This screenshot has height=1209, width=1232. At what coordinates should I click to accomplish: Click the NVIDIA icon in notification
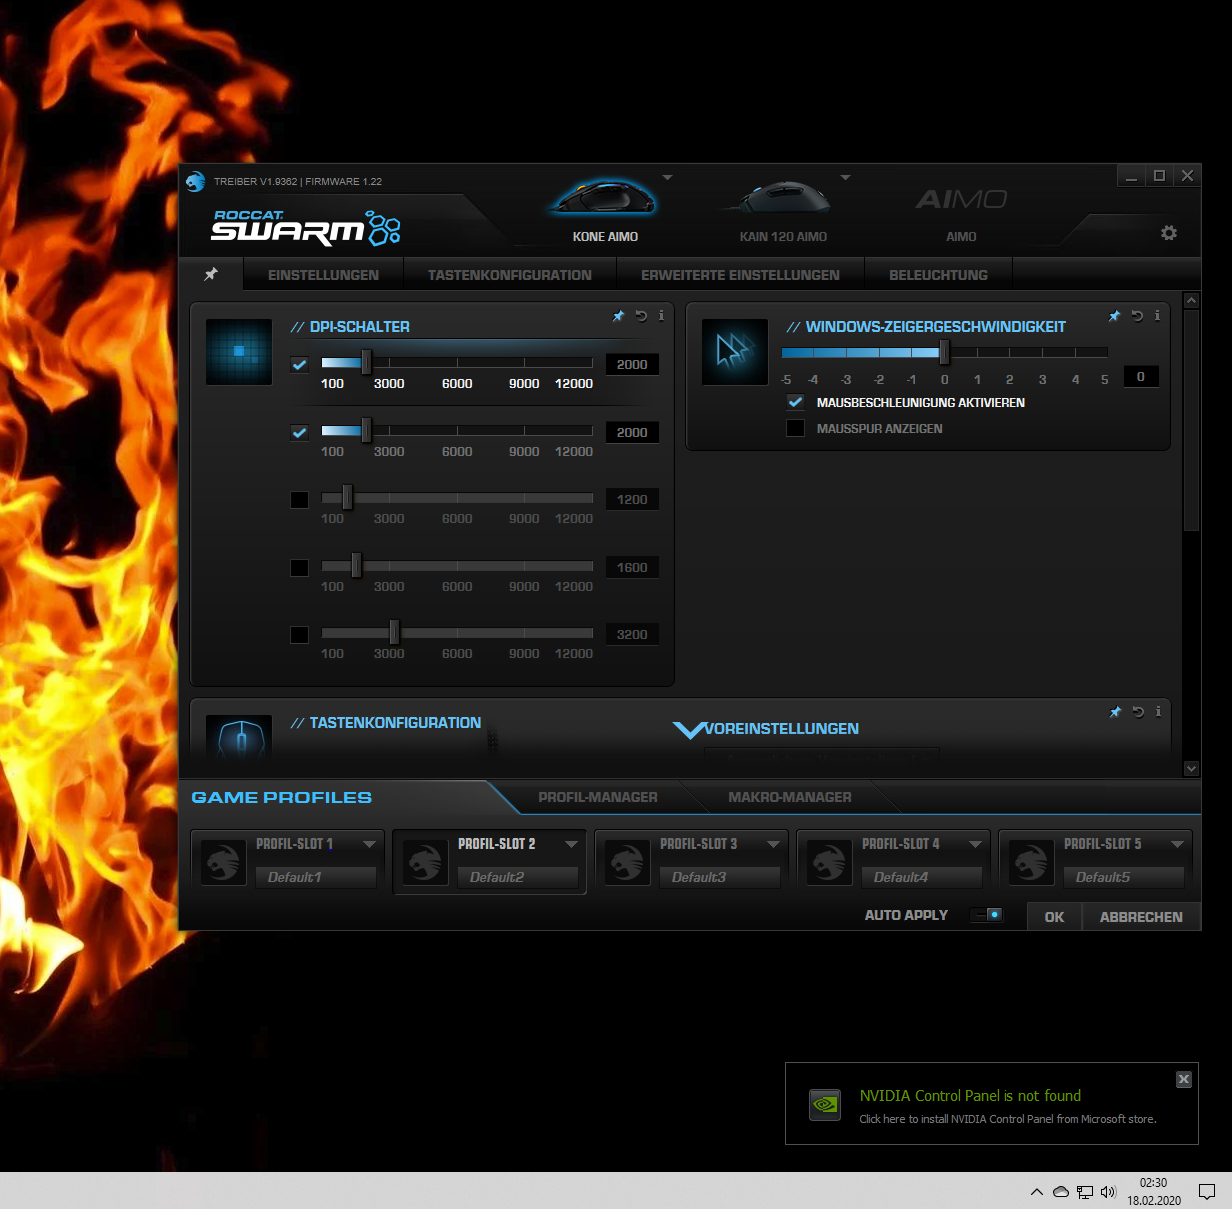(x=825, y=1104)
